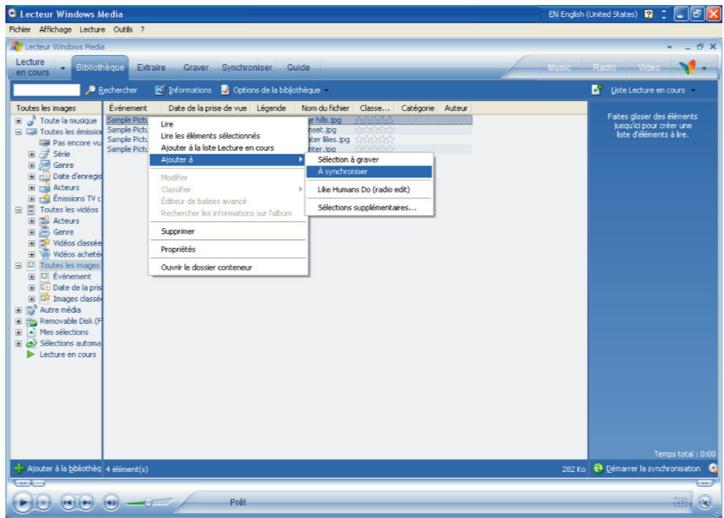Viewport: 724px width, 518px height.
Task: Click star rating of first file row
Action: 374,120
